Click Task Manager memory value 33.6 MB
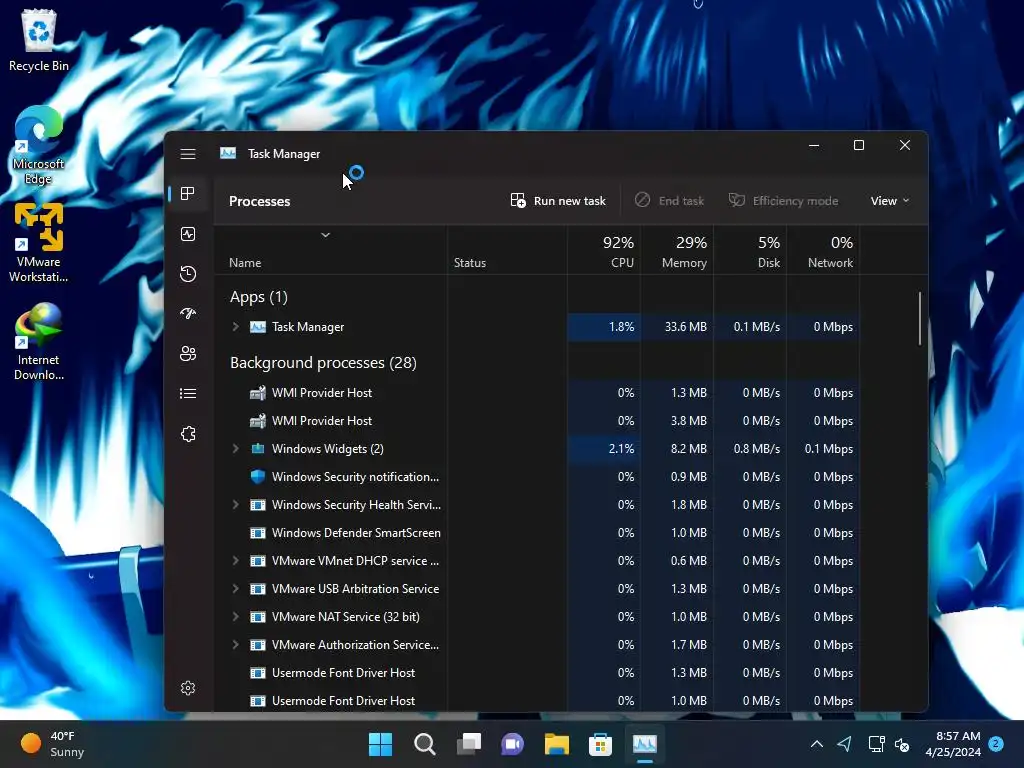Viewport: 1024px width, 768px height. pos(686,327)
